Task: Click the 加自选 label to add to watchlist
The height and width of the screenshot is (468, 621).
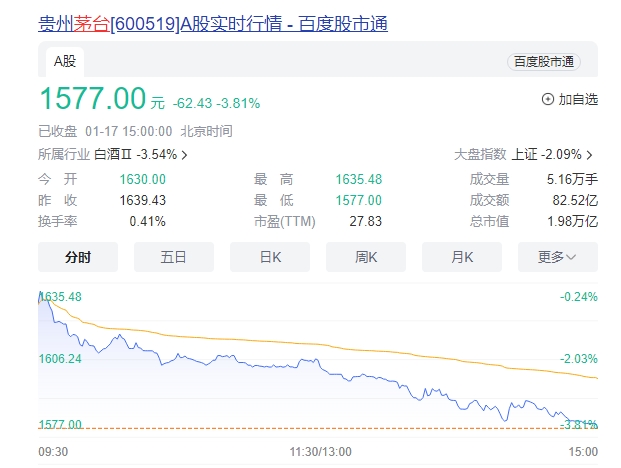Action: [x=578, y=99]
